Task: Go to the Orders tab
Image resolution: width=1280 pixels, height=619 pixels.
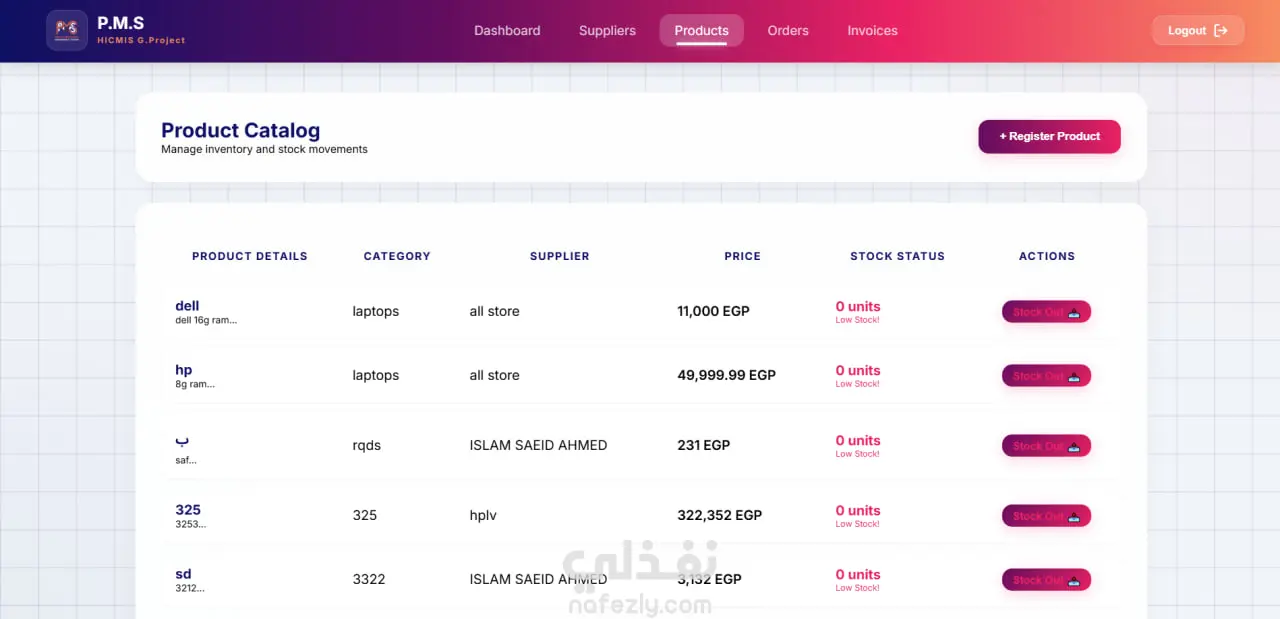Action: point(788,31)
